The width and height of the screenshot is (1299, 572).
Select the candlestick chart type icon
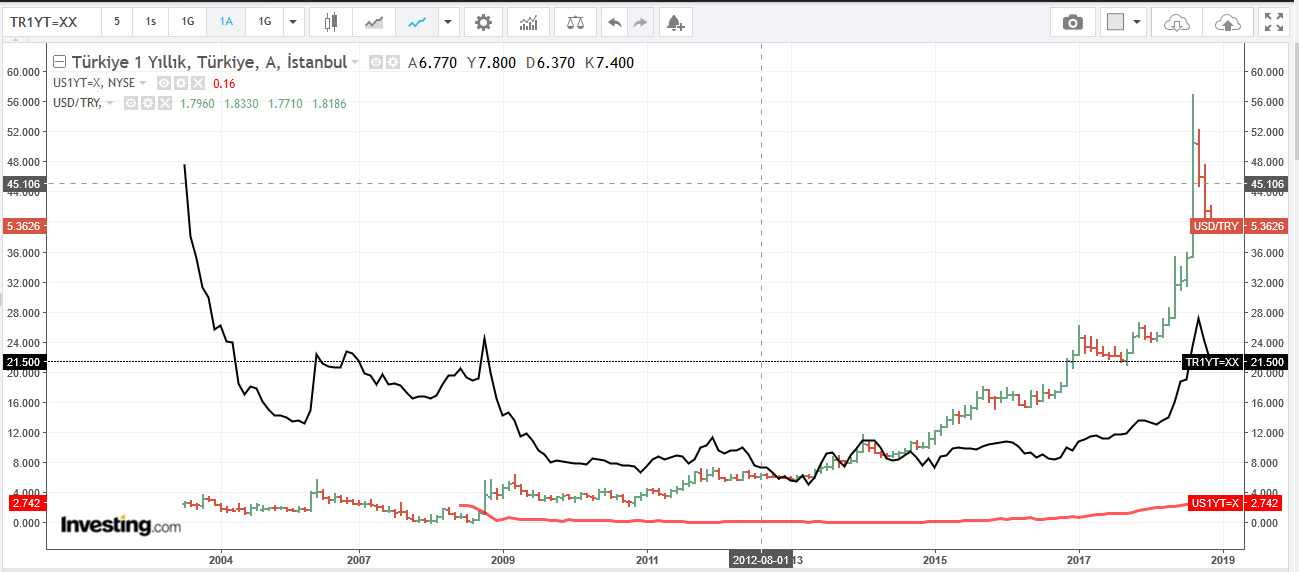point(332,22)
